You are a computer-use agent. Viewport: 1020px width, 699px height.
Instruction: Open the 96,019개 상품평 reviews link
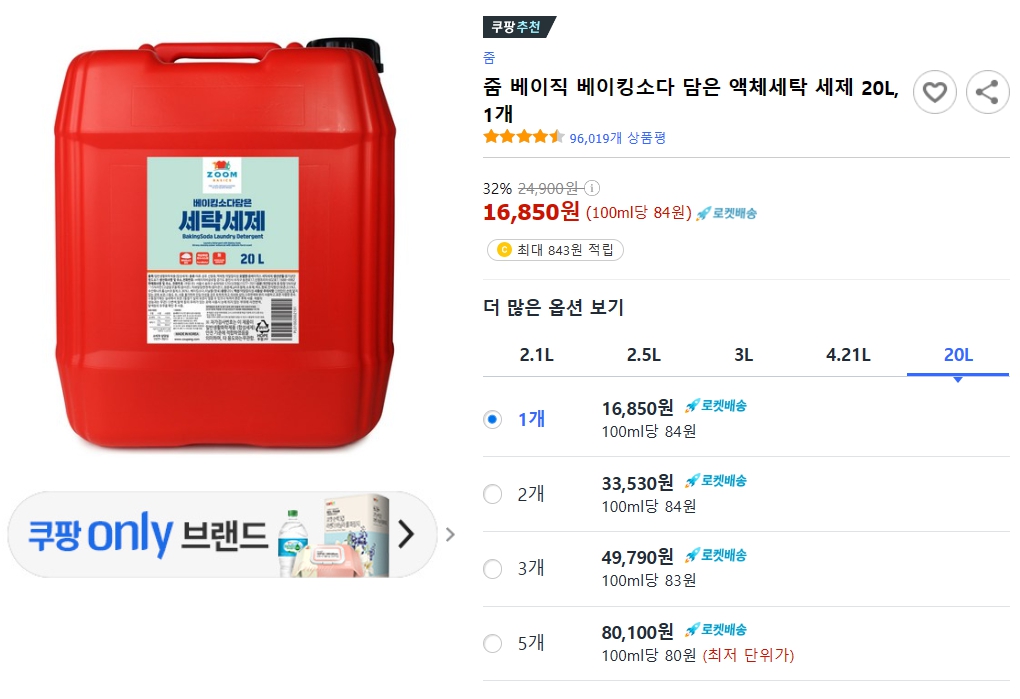click(x=617, y=138)
